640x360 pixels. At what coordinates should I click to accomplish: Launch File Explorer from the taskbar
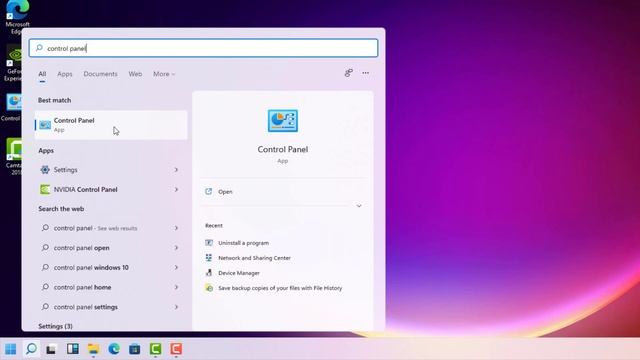pos(93,349)
